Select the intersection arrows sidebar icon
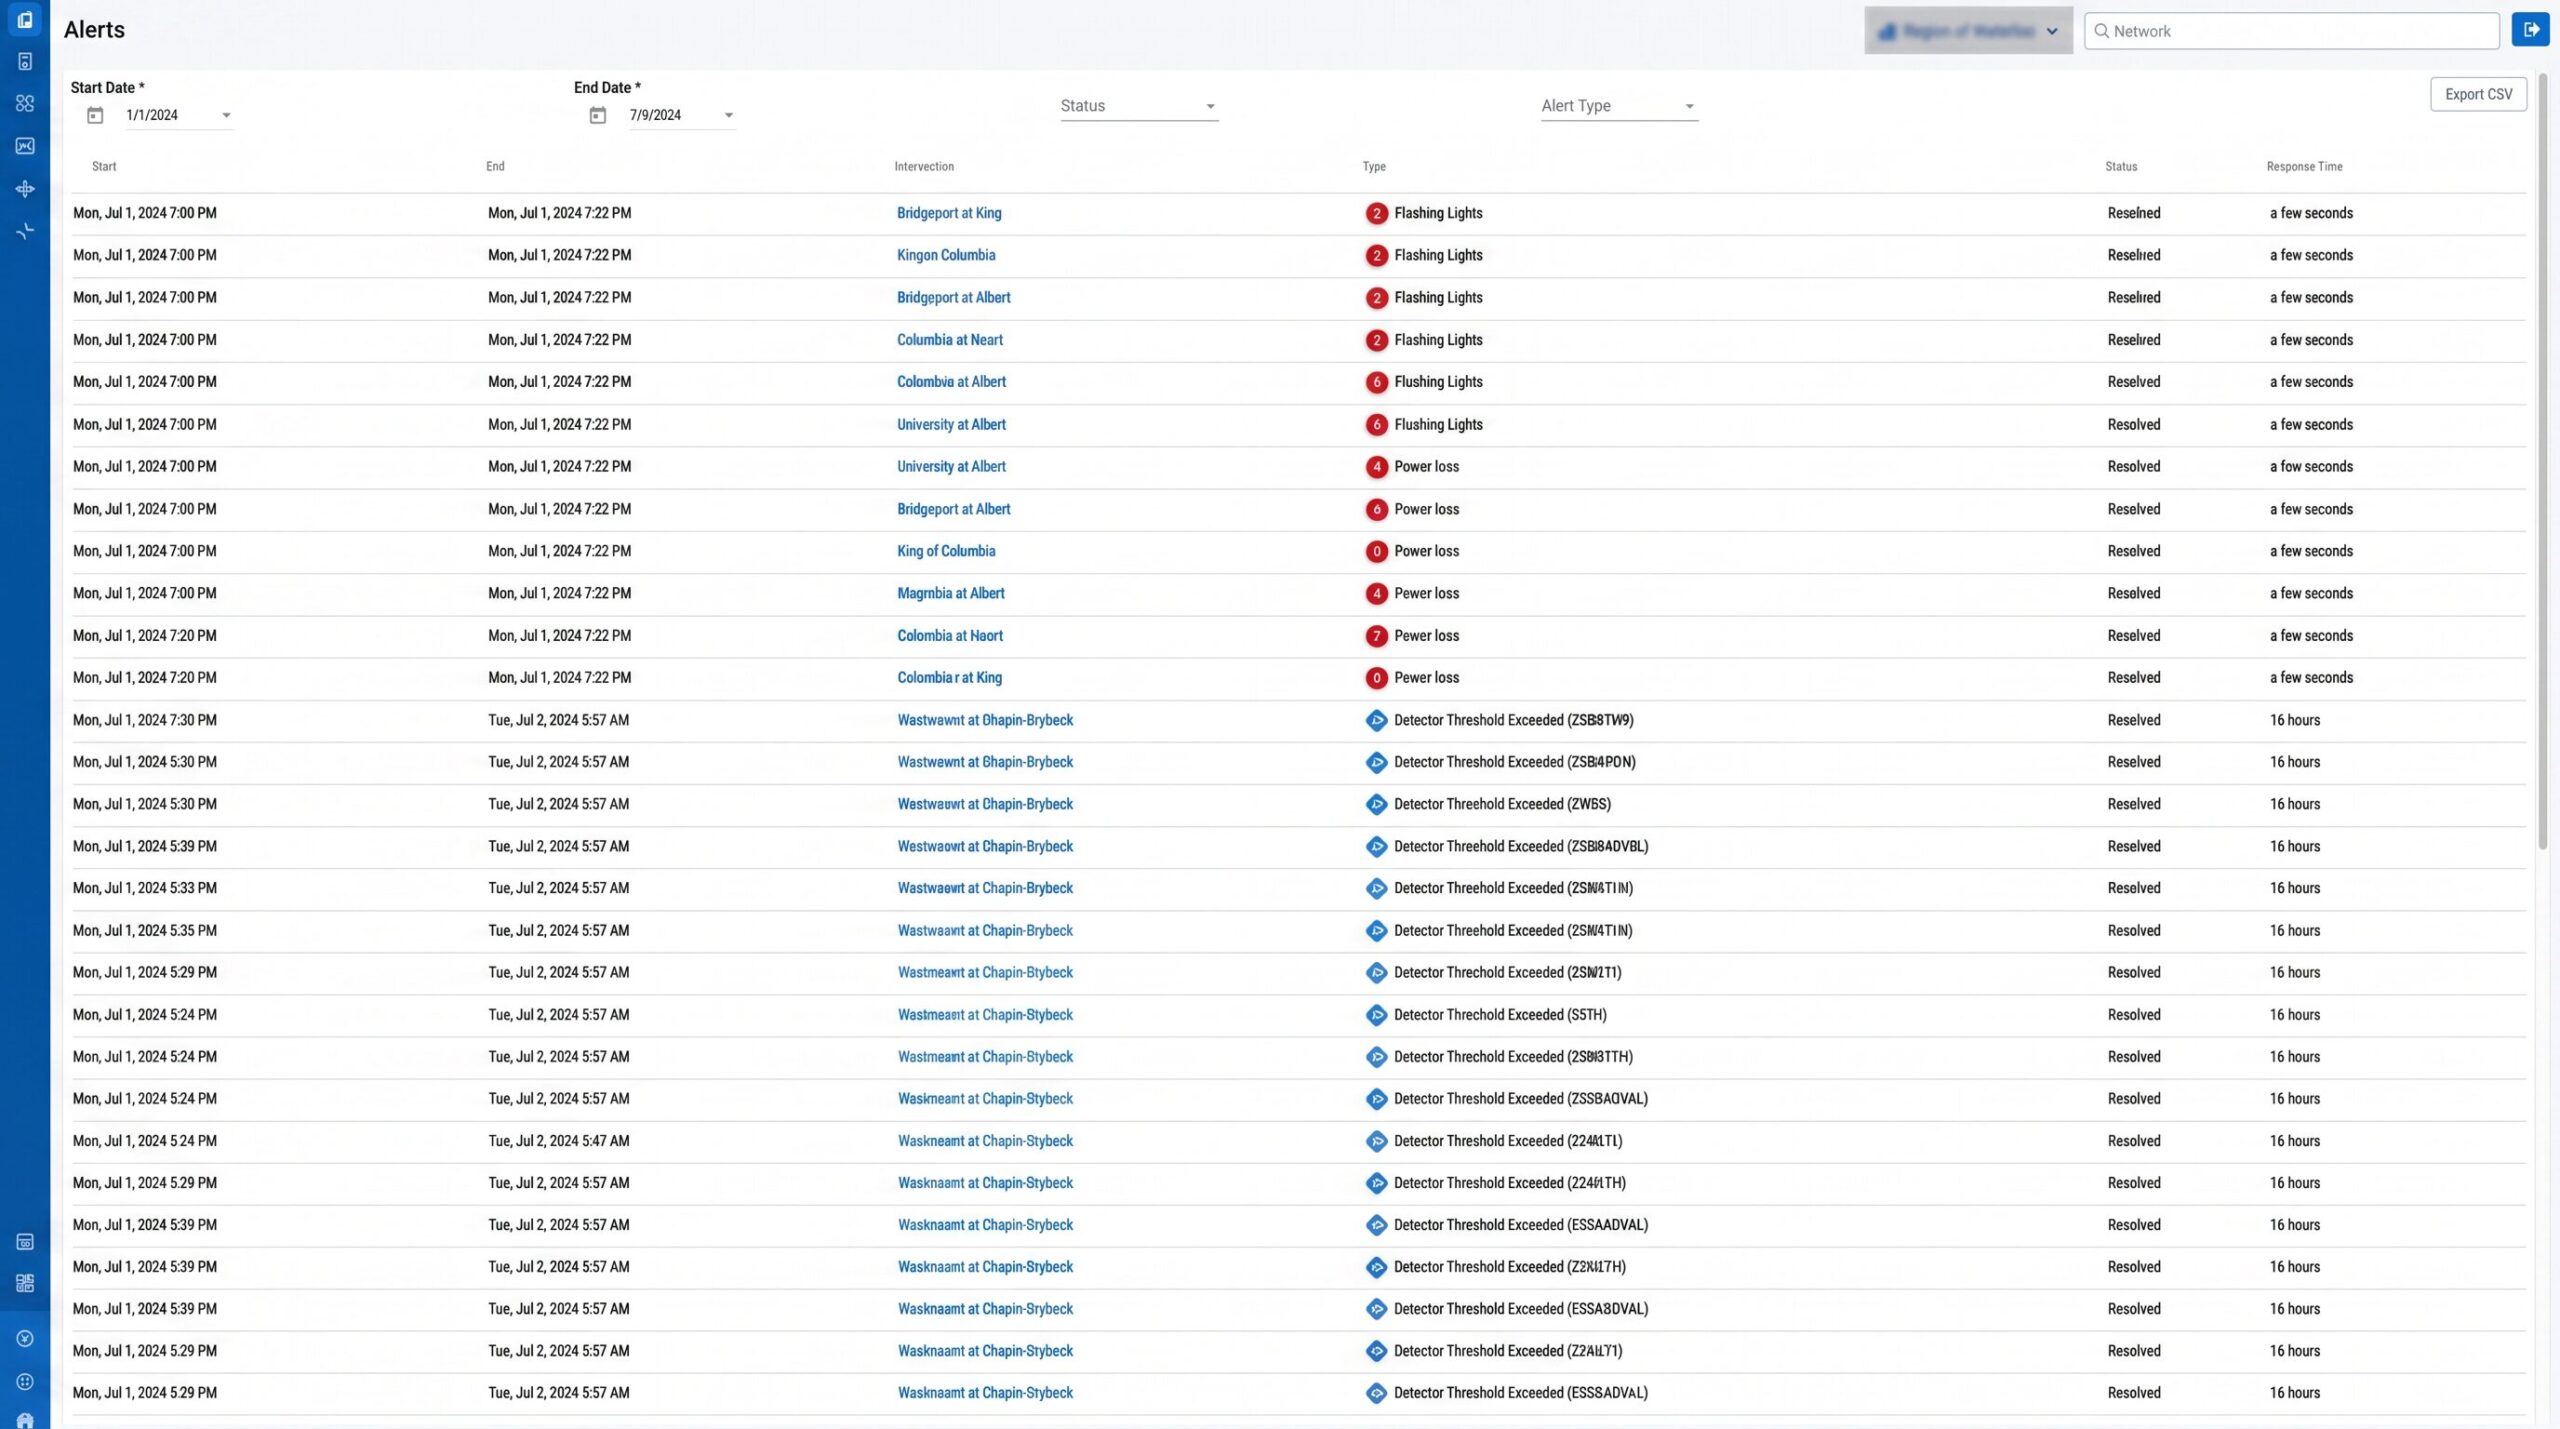2560x1429 pixels. coord(25,188)
